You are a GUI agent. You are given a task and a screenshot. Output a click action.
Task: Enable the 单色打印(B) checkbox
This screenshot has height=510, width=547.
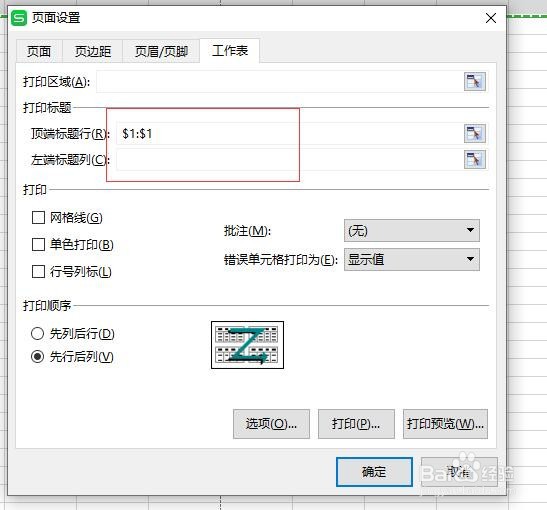pyautogui.click(x=38, y=245)
